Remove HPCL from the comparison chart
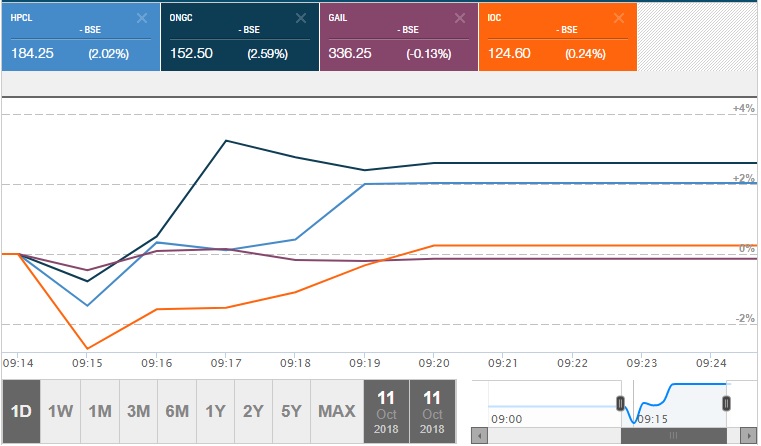The image size is (761, 446). [x=142, y=18]
